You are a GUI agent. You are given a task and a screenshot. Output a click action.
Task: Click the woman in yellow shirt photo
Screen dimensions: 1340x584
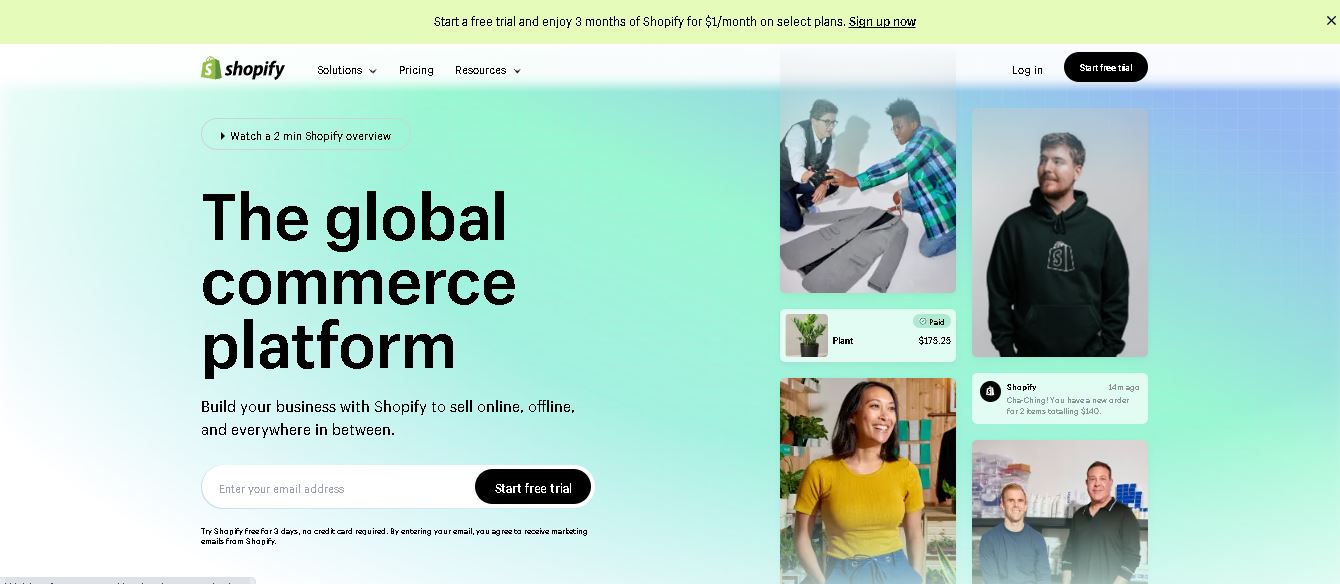868,480
